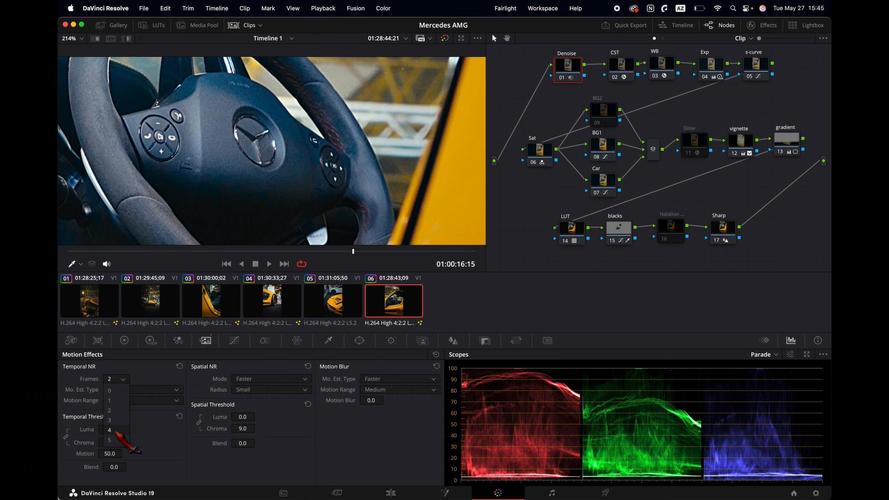This screenshot has height=500, width=889.
Task: Reset the Temporal NR settings
Action: tap(180, 366)
